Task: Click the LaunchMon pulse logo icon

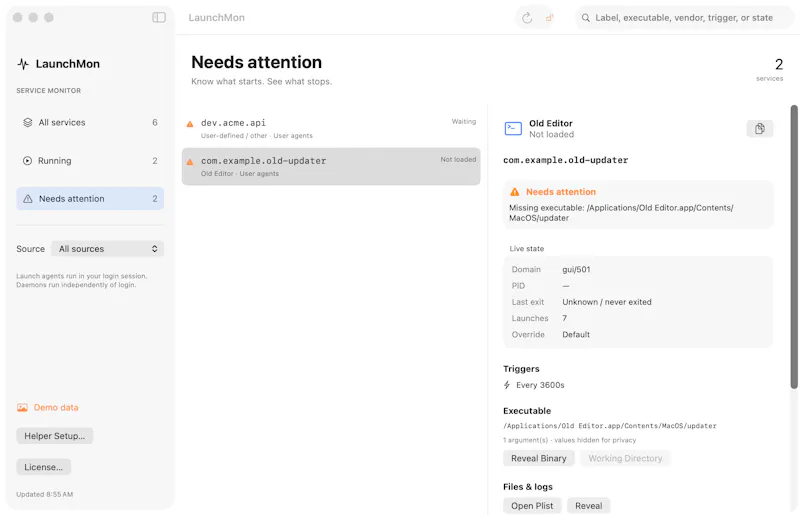Action: (x=23, y=64)
